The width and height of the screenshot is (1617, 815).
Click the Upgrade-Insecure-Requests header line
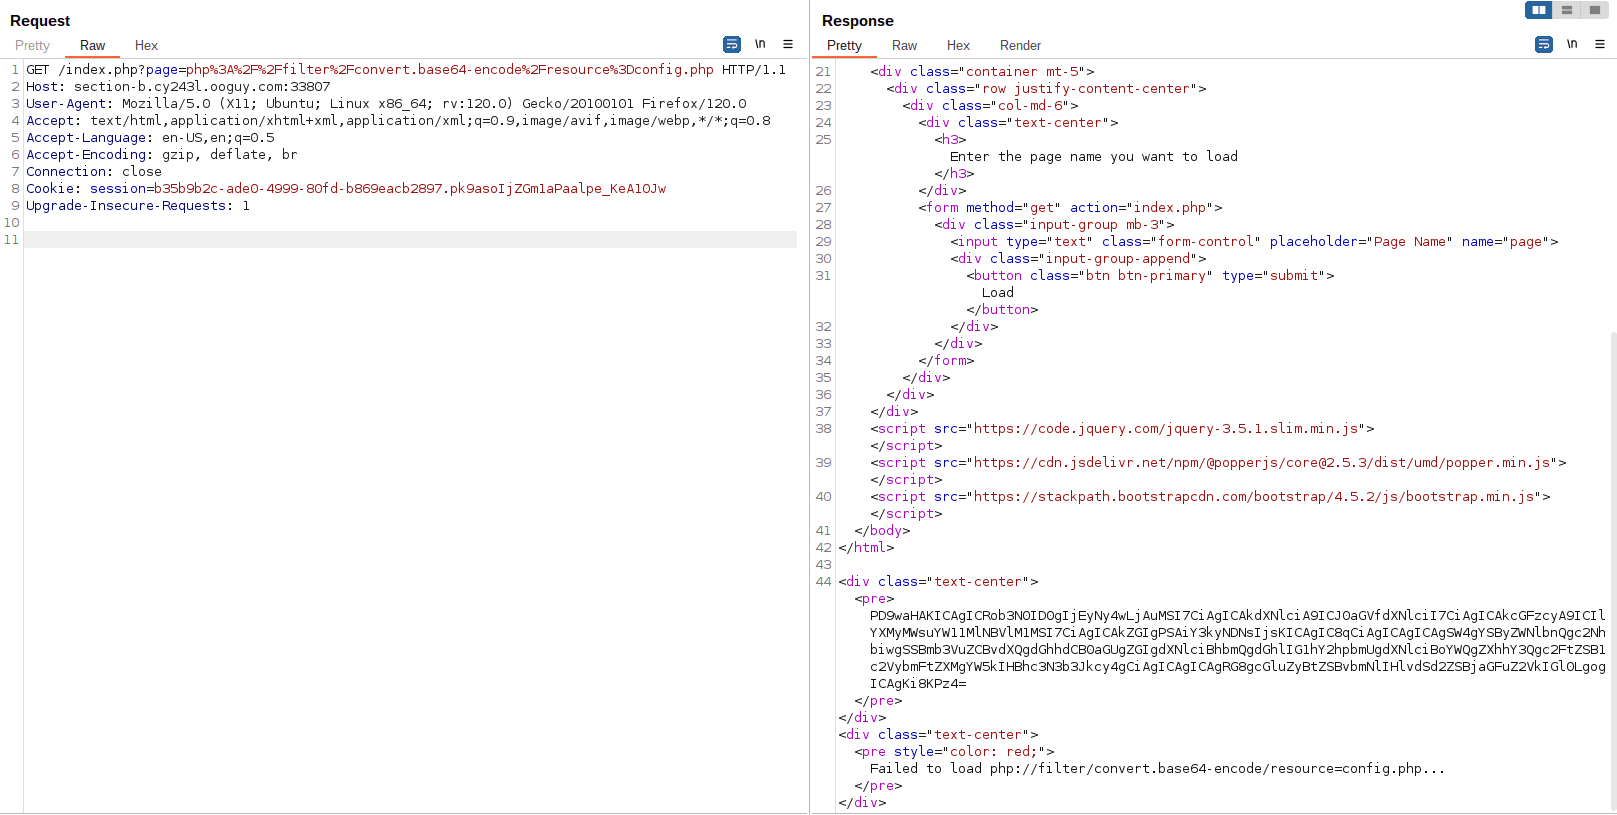[x=138, y=206]
